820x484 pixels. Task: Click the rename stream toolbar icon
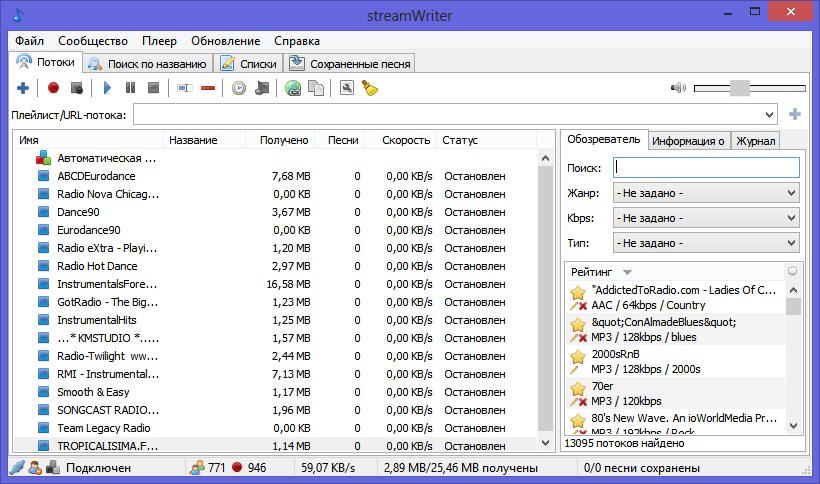pos(184,88)
